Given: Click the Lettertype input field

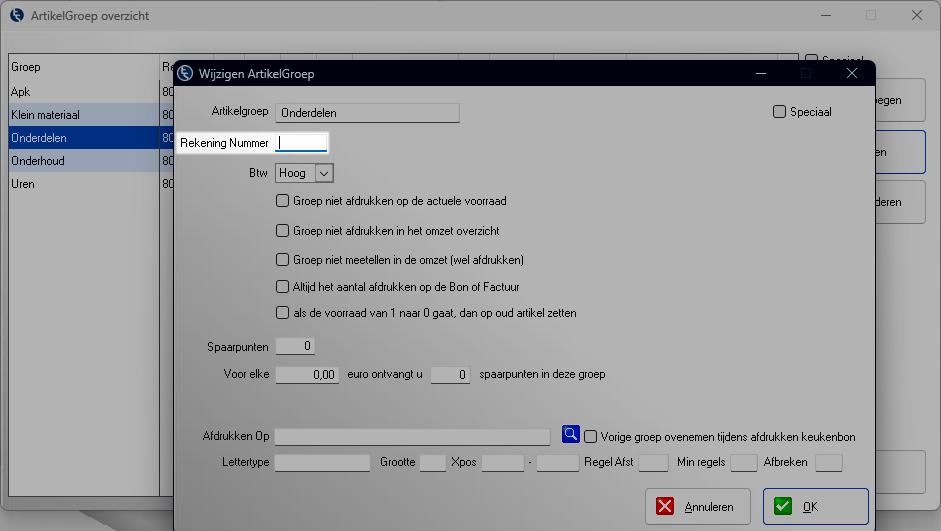Looking at the screenshot, I should [322, 463].
